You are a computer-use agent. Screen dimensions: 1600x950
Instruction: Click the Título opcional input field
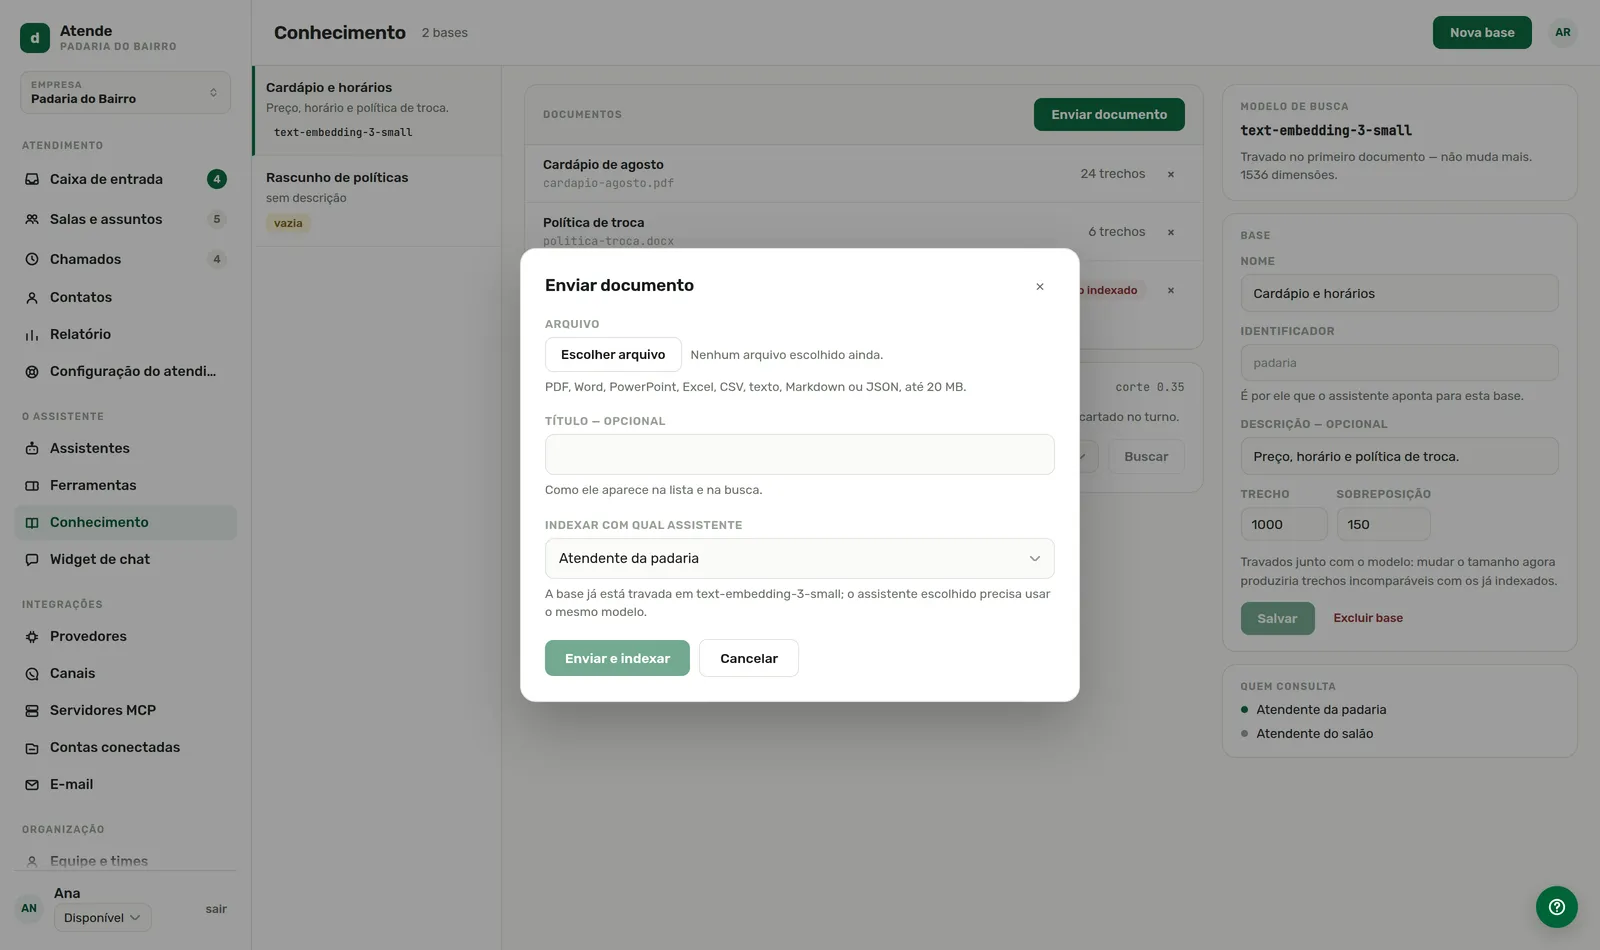pos(799,454)
